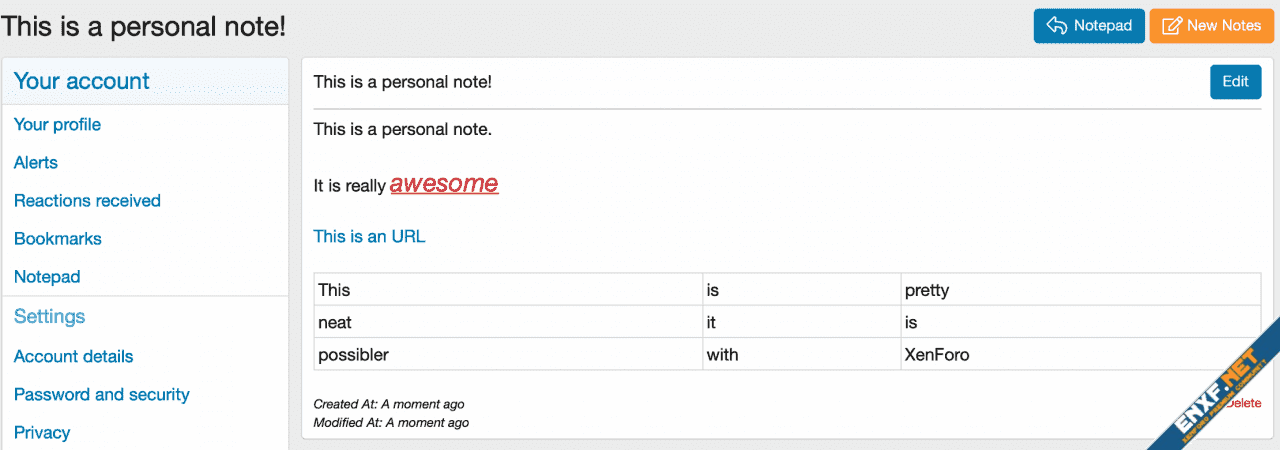Open Account details settings

(73, 357)
